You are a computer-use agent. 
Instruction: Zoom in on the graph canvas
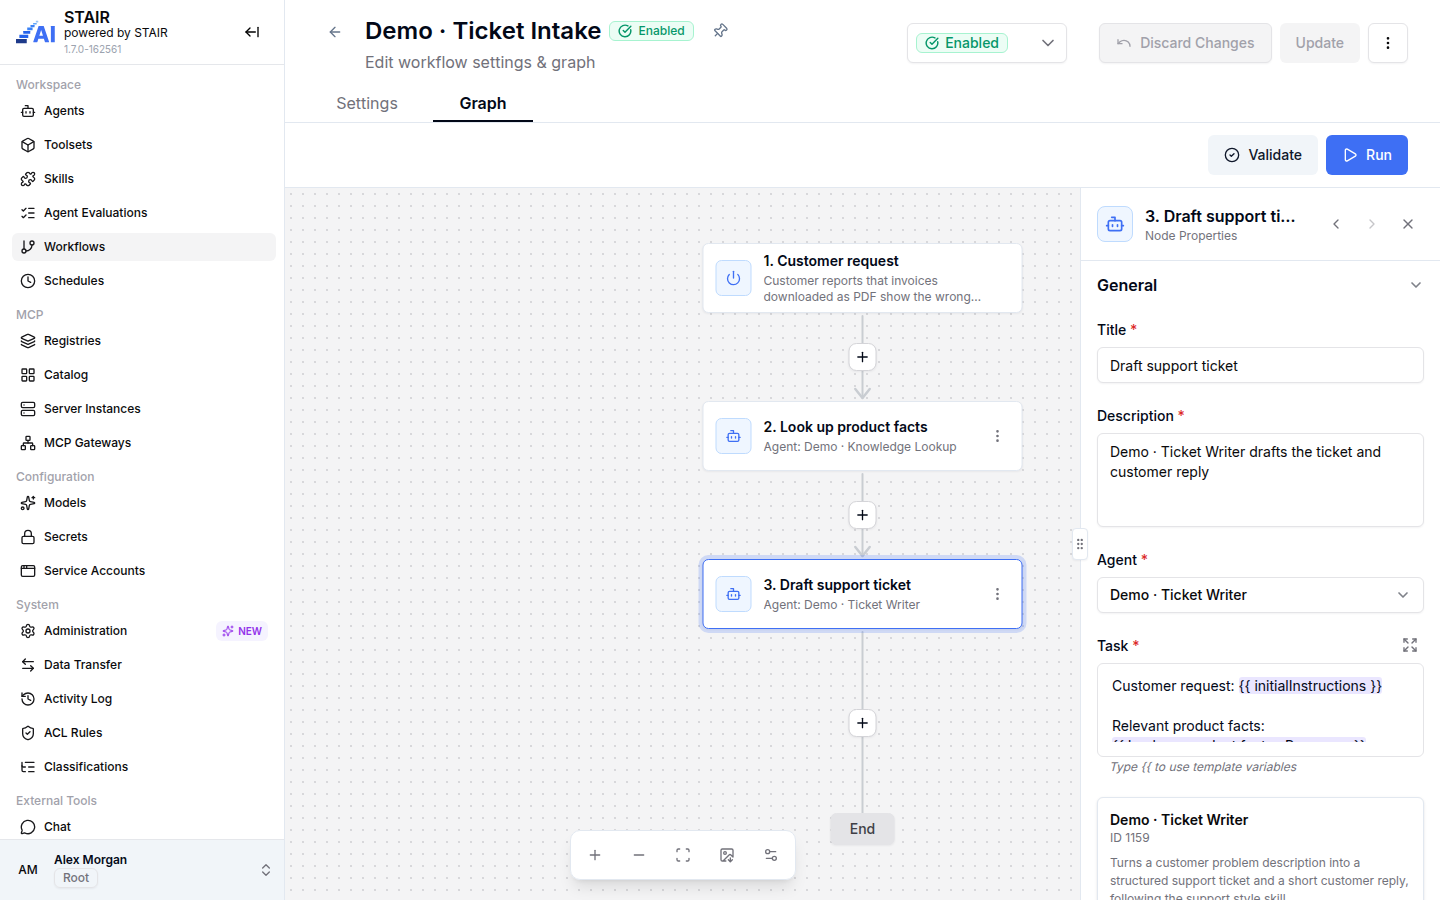pyautogui.click(x=595, y=855)
